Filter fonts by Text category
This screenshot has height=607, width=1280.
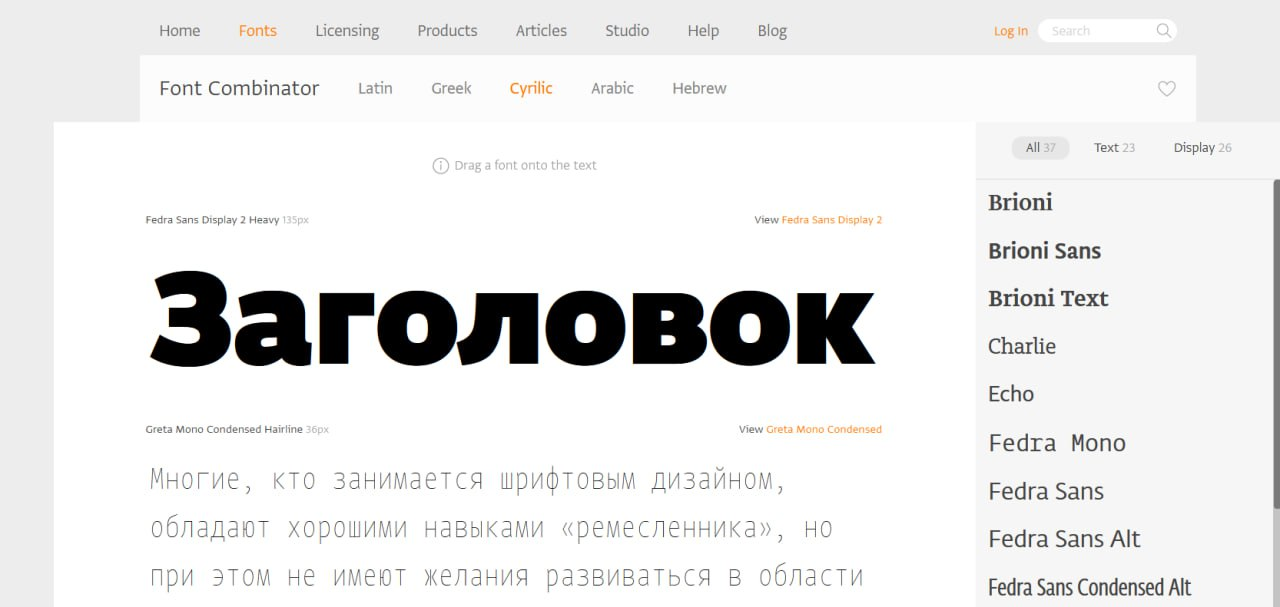[x=1114, y=148]
